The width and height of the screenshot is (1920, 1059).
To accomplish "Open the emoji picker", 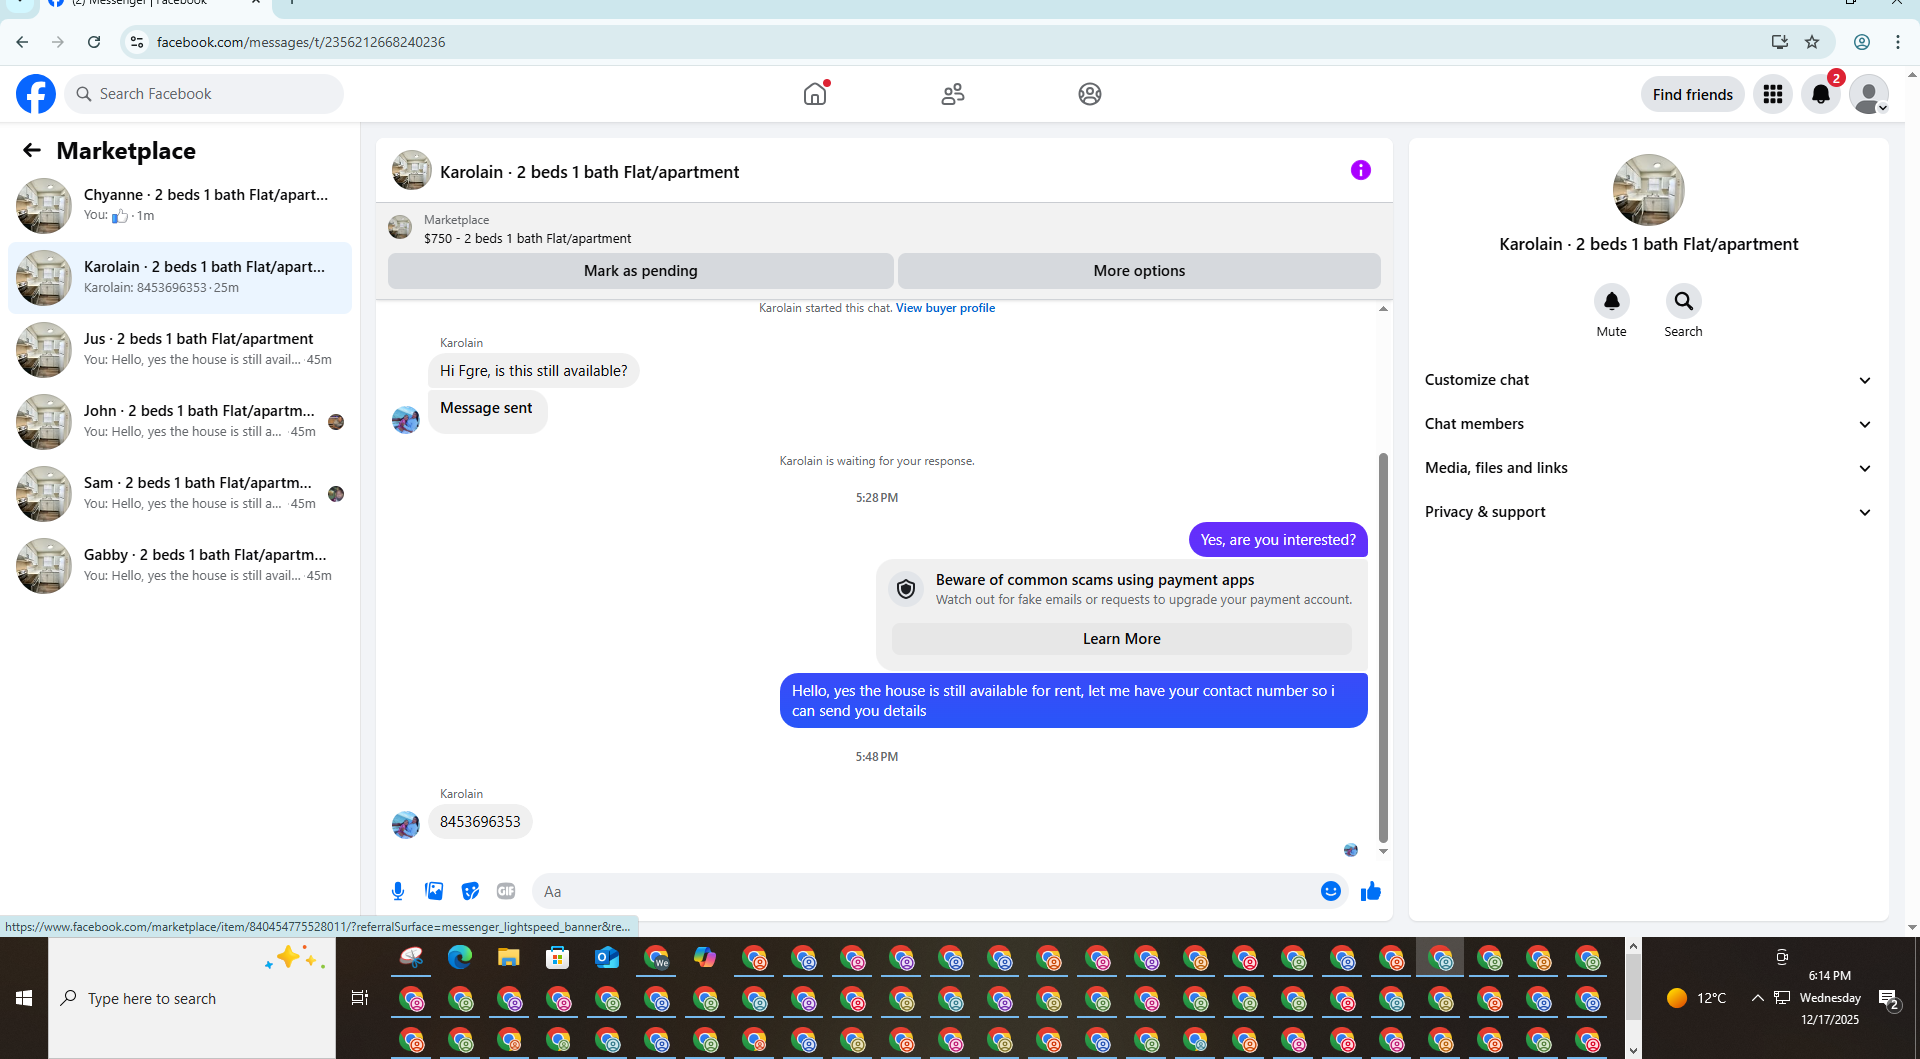I will (1330, 891).
